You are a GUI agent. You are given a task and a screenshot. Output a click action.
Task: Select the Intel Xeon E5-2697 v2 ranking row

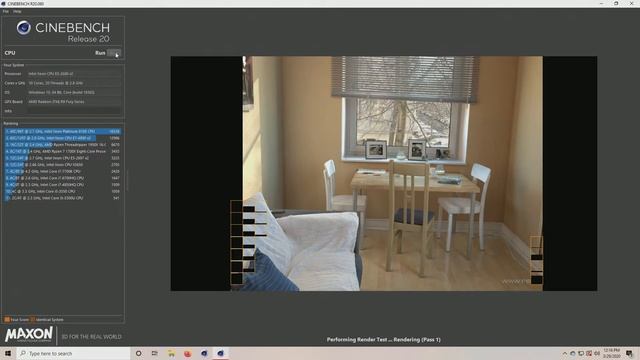pyautogui.click(x=63, y=158)
